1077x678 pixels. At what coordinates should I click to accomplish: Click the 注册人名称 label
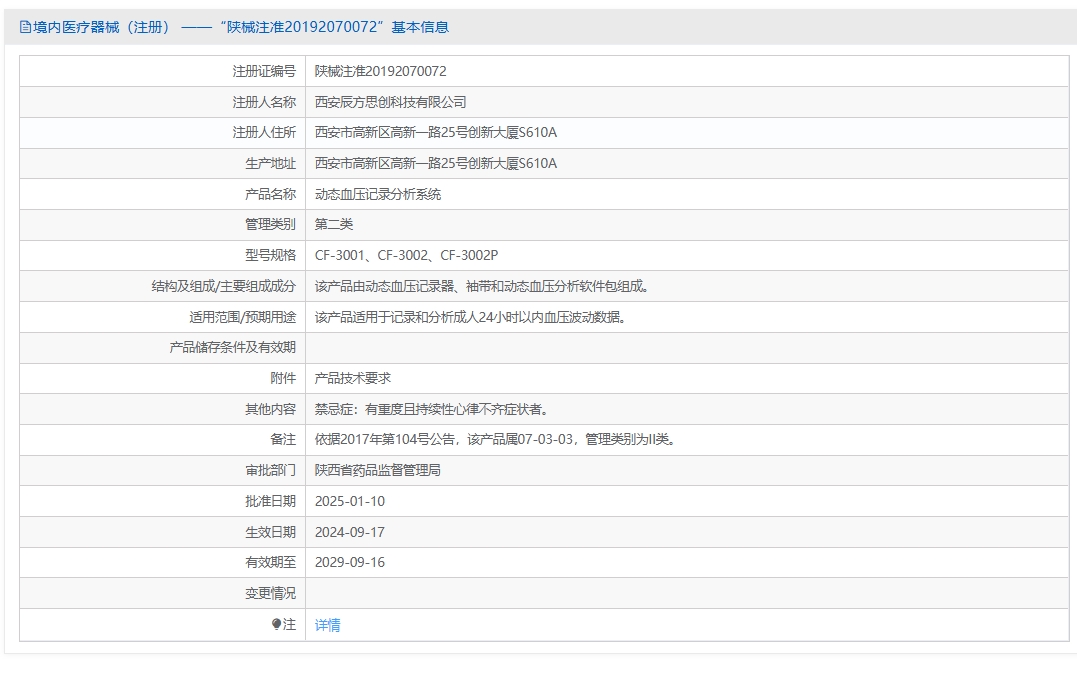click(264, 102)
